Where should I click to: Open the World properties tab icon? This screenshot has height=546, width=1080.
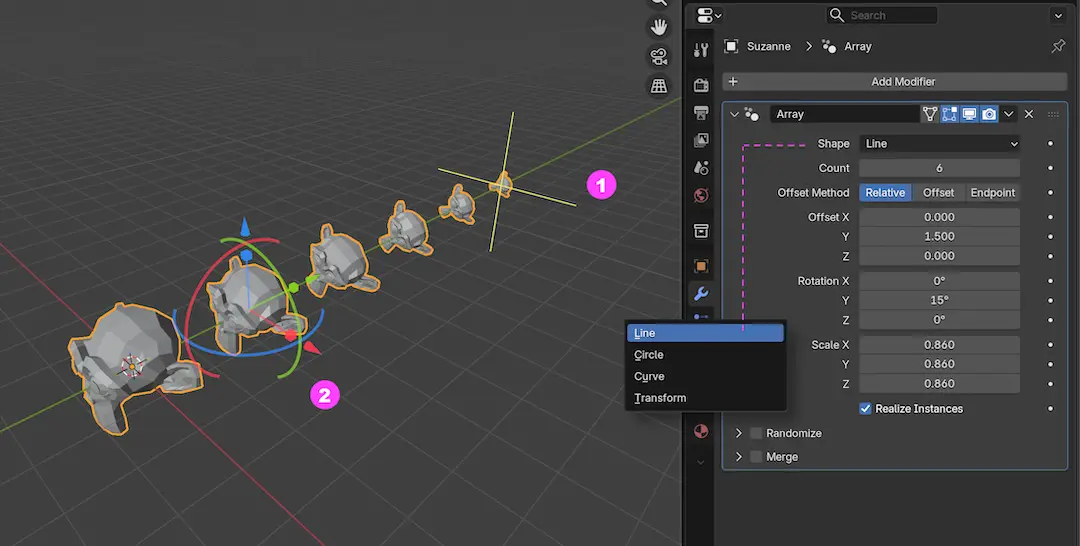(701, 195)
